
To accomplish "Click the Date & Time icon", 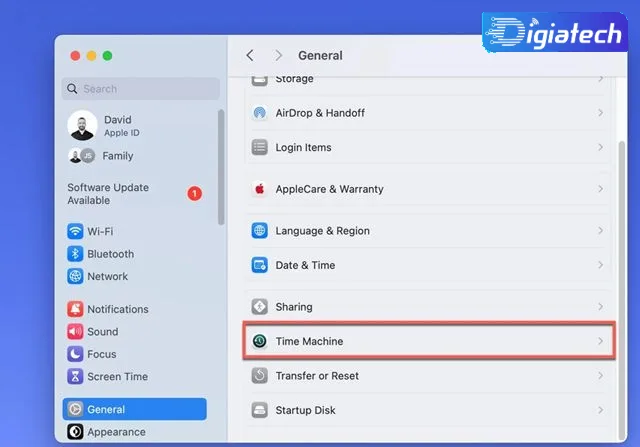I will point(260,265).
